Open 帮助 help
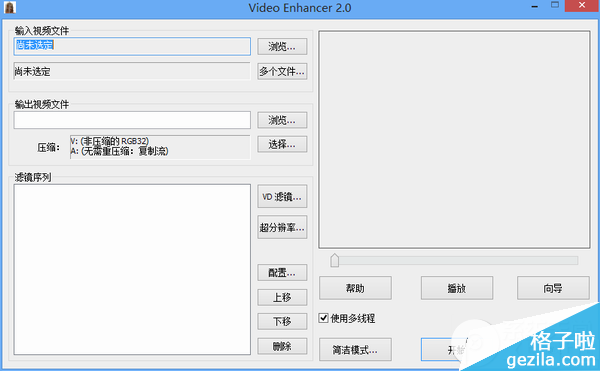 355,288
